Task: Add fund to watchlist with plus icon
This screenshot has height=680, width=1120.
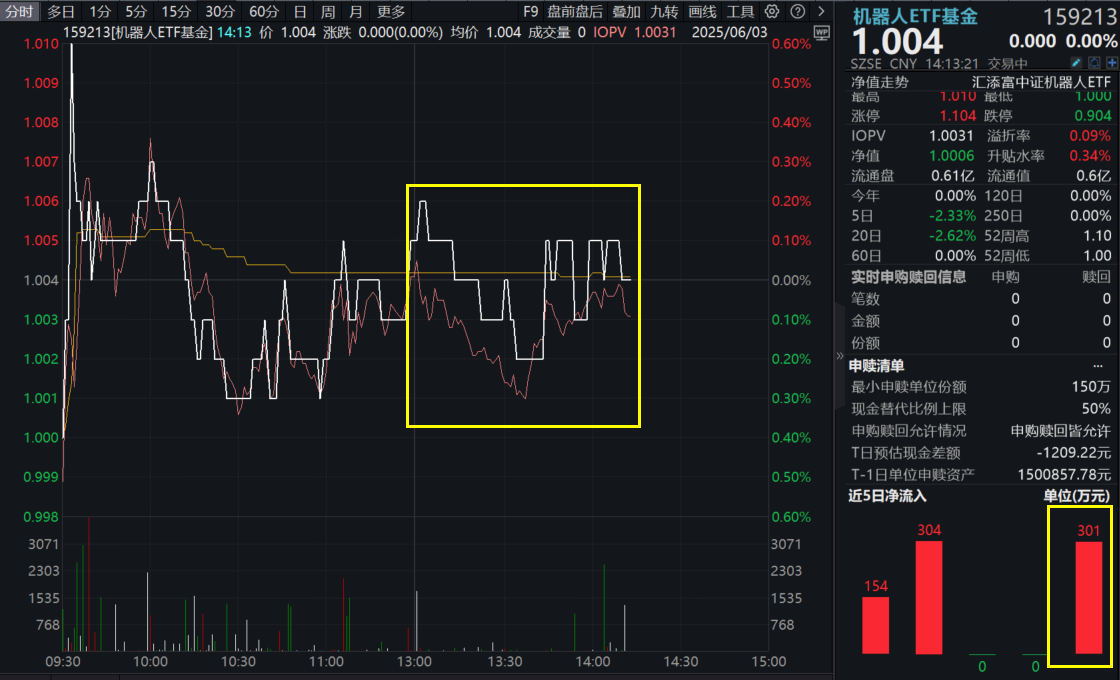Action: tap(1111, 63)
